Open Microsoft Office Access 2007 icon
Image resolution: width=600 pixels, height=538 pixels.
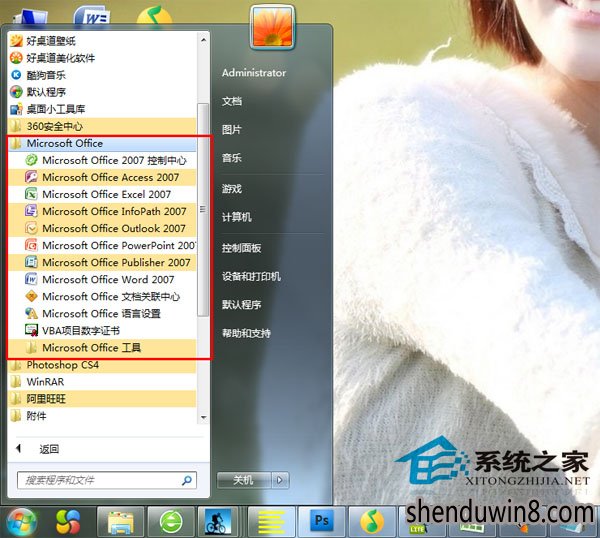click(31, 177)
